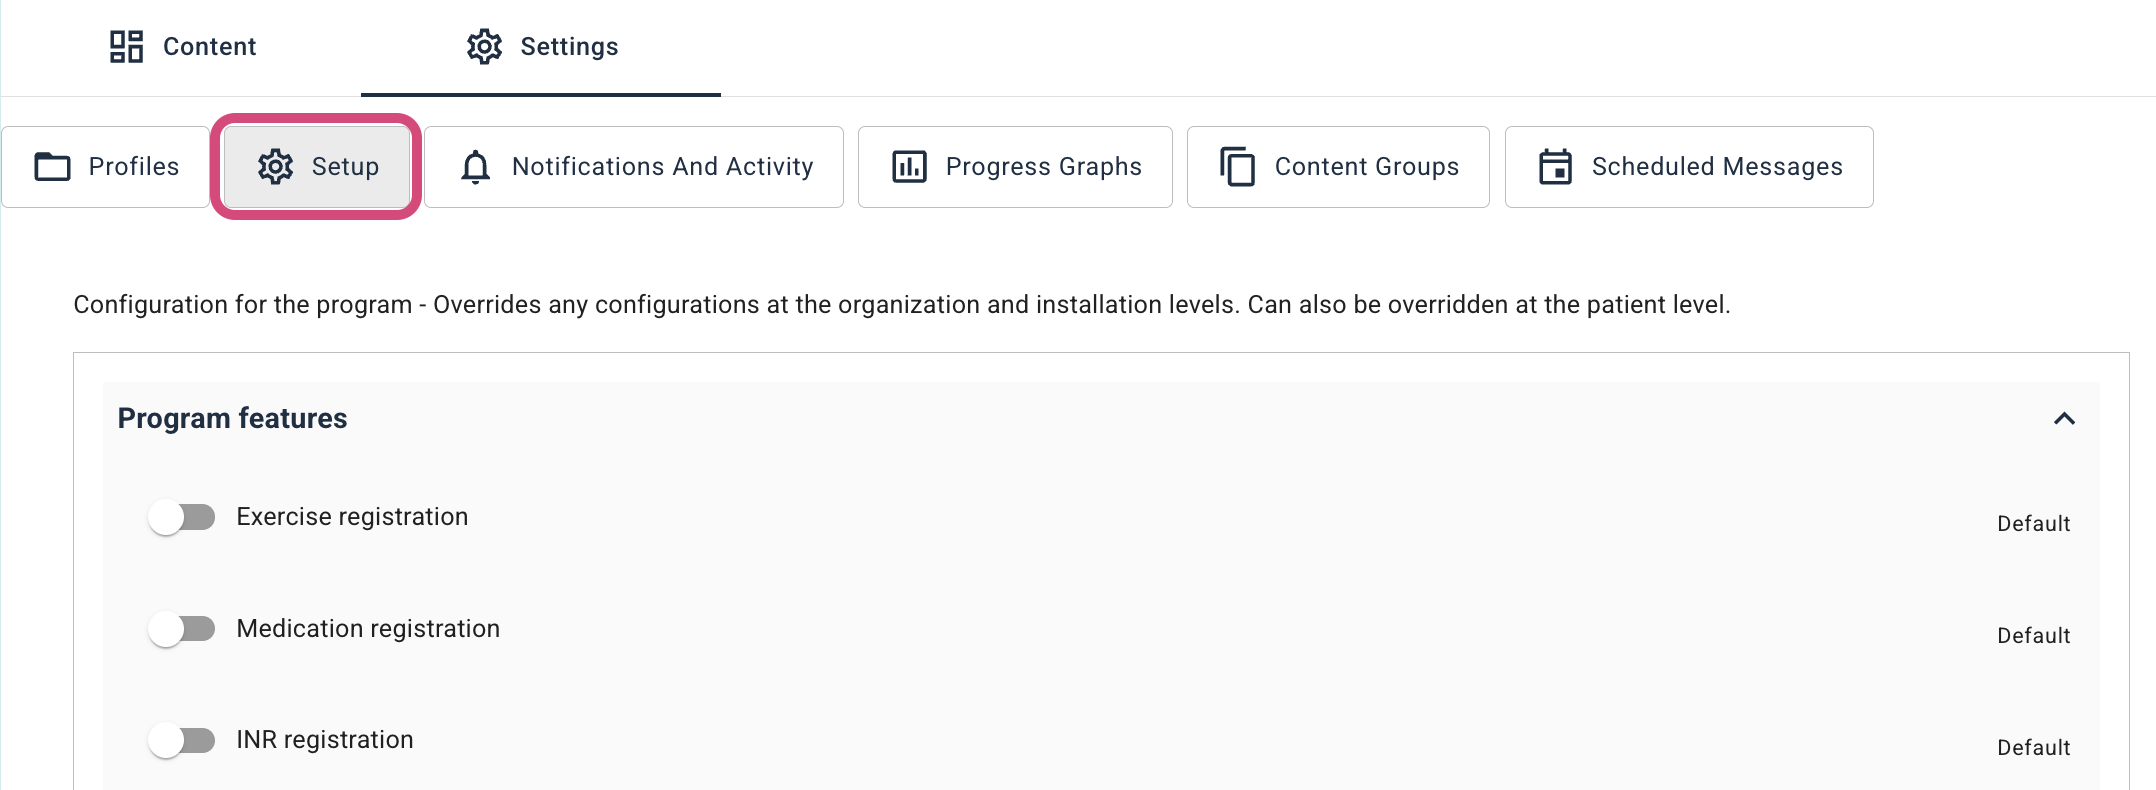Screen dimensions: 2156x790
Task: Click the Scheduled Messages calendar icon
Action: (1556, 167)
